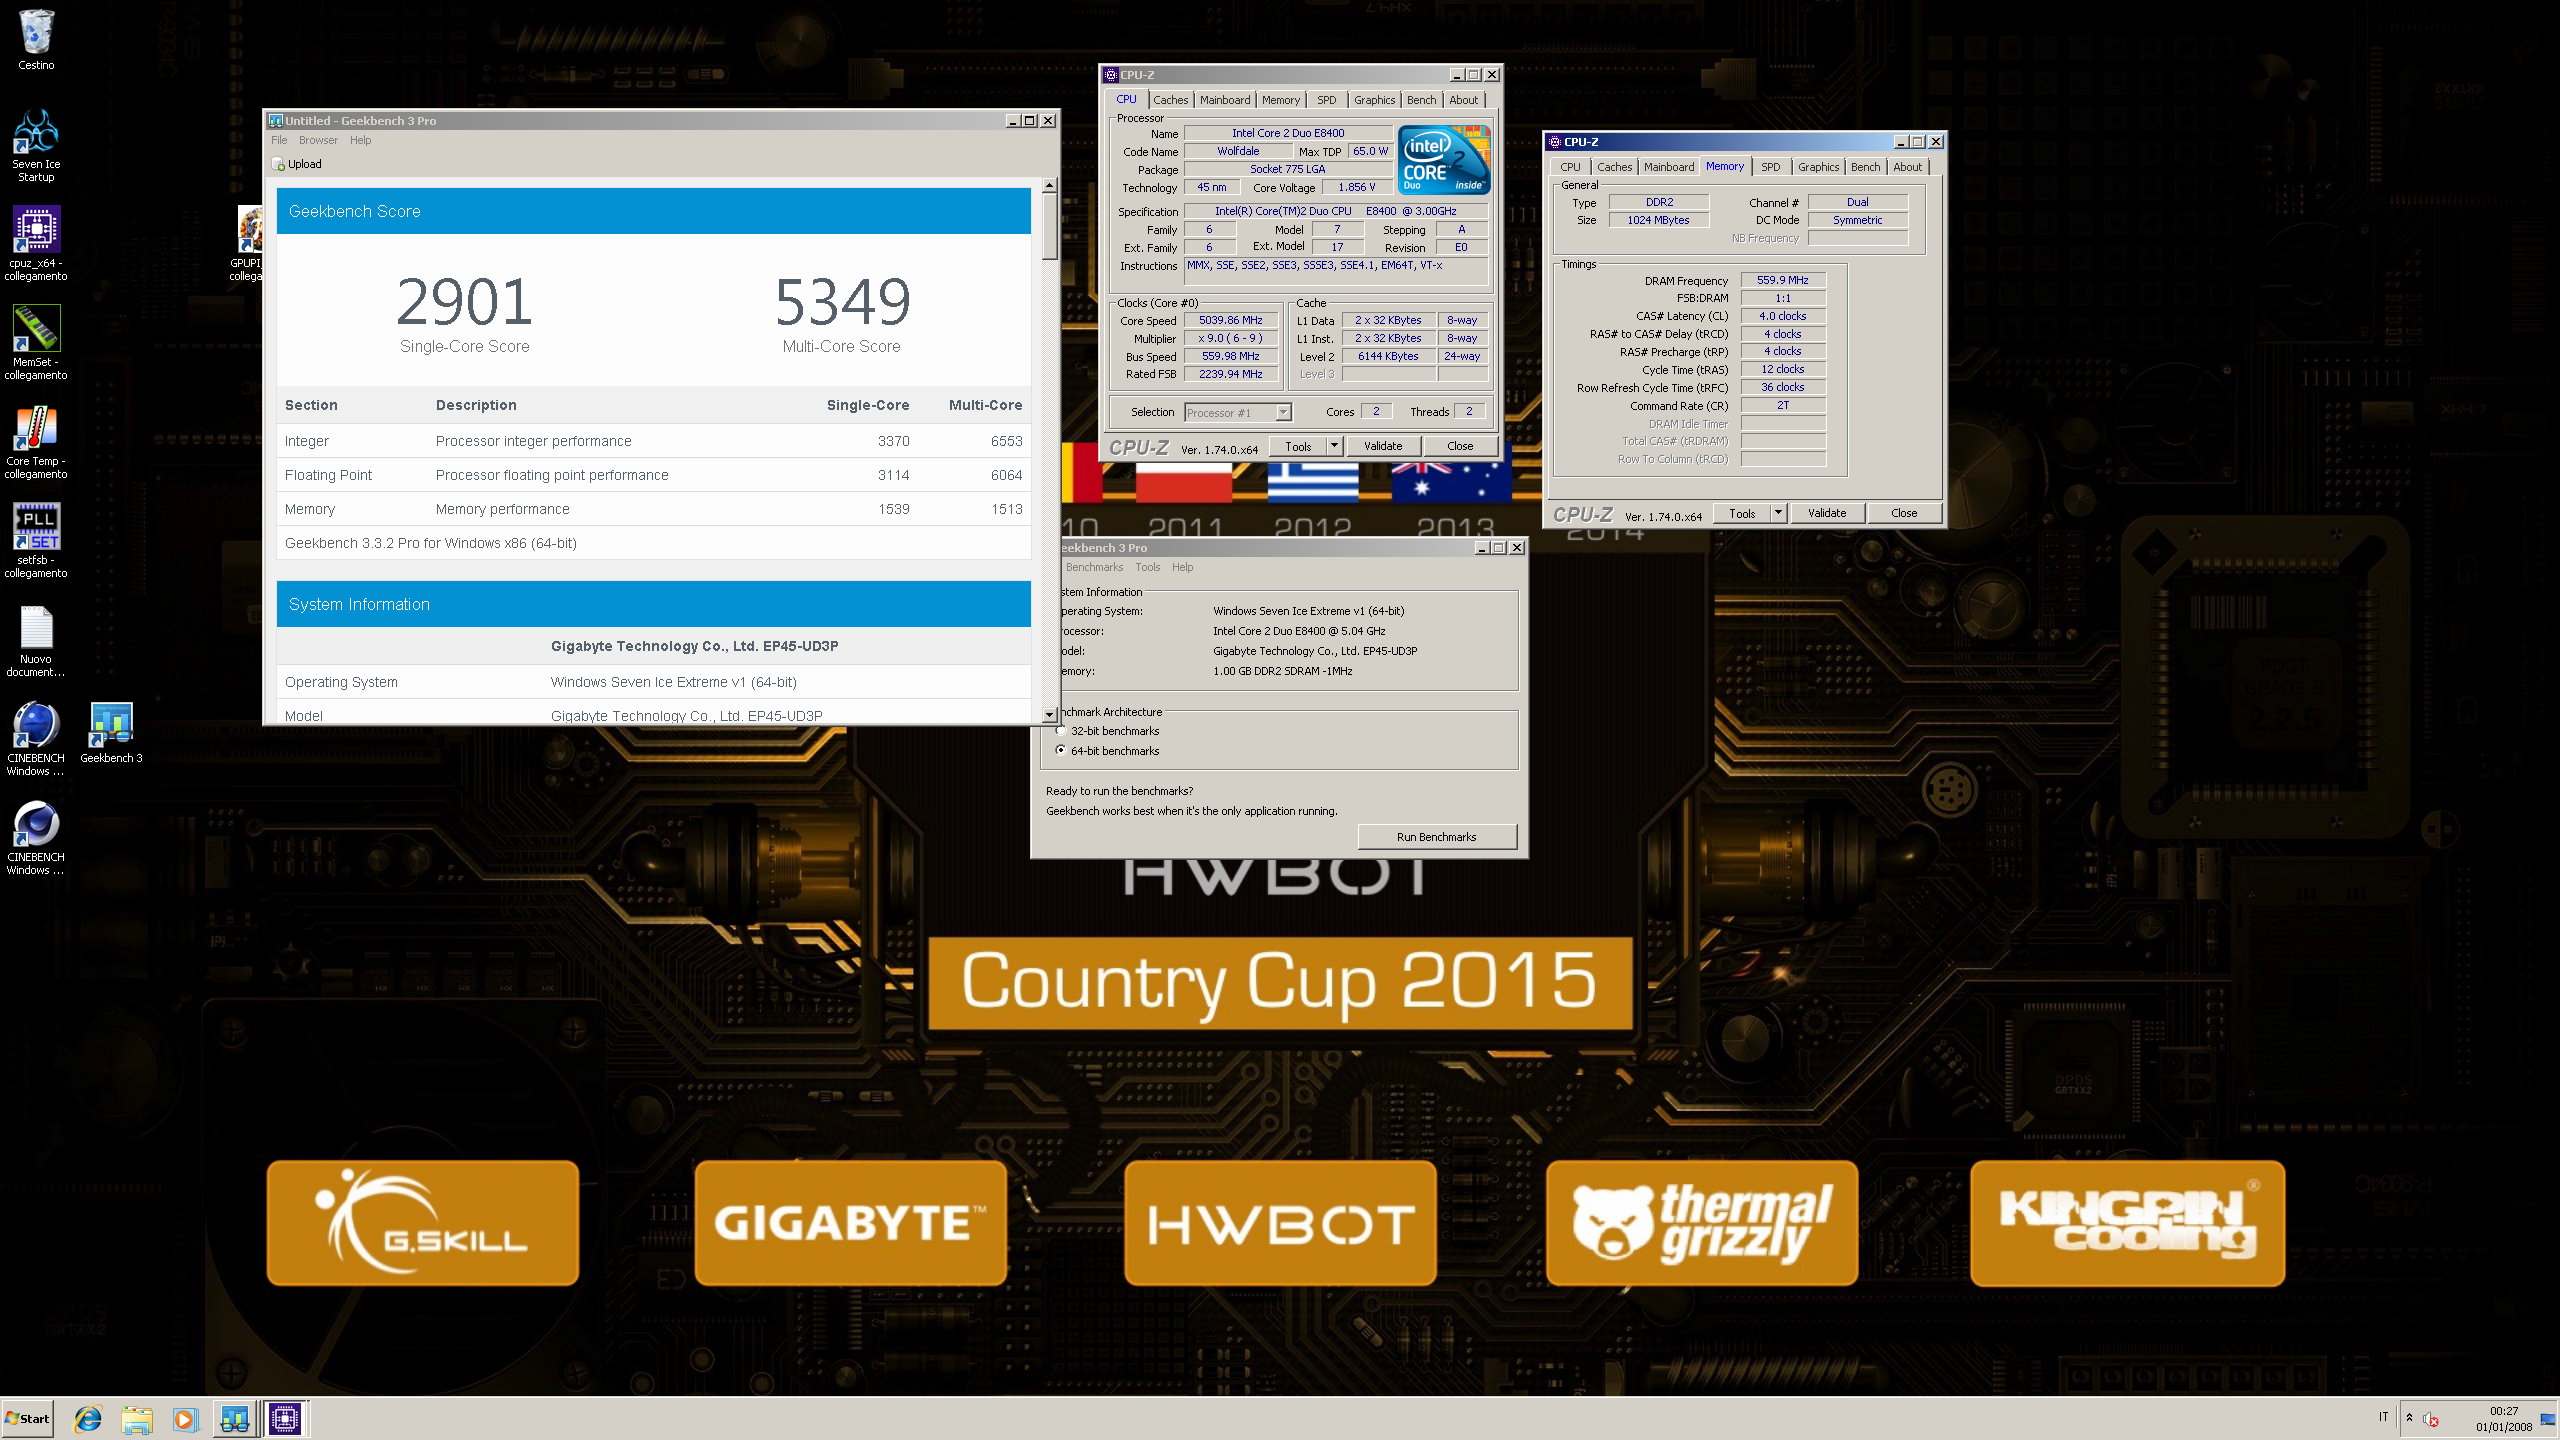
Task: Click Geekbench results scrollbar thumb
Action: point(1049,226)
